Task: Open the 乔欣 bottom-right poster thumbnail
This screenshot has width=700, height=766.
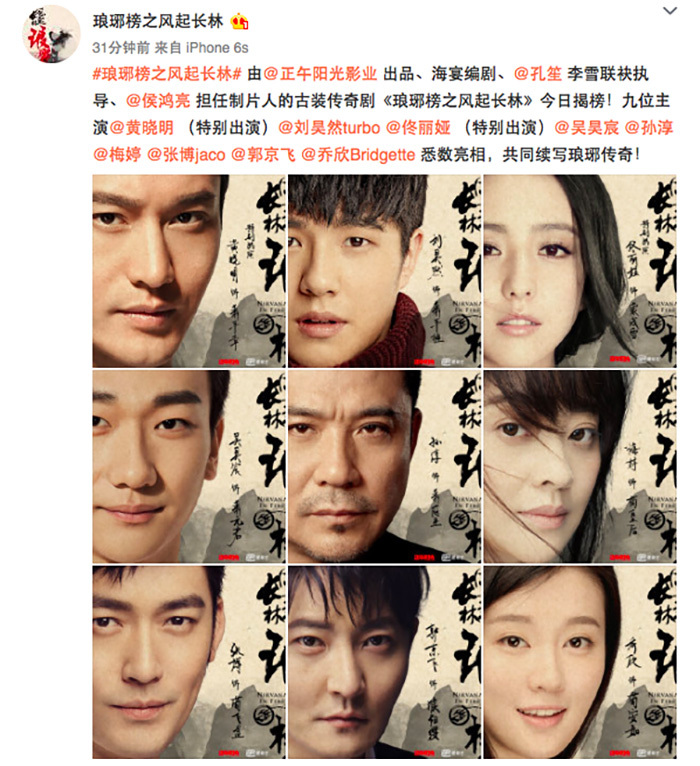Action: [x=580, y=662]
